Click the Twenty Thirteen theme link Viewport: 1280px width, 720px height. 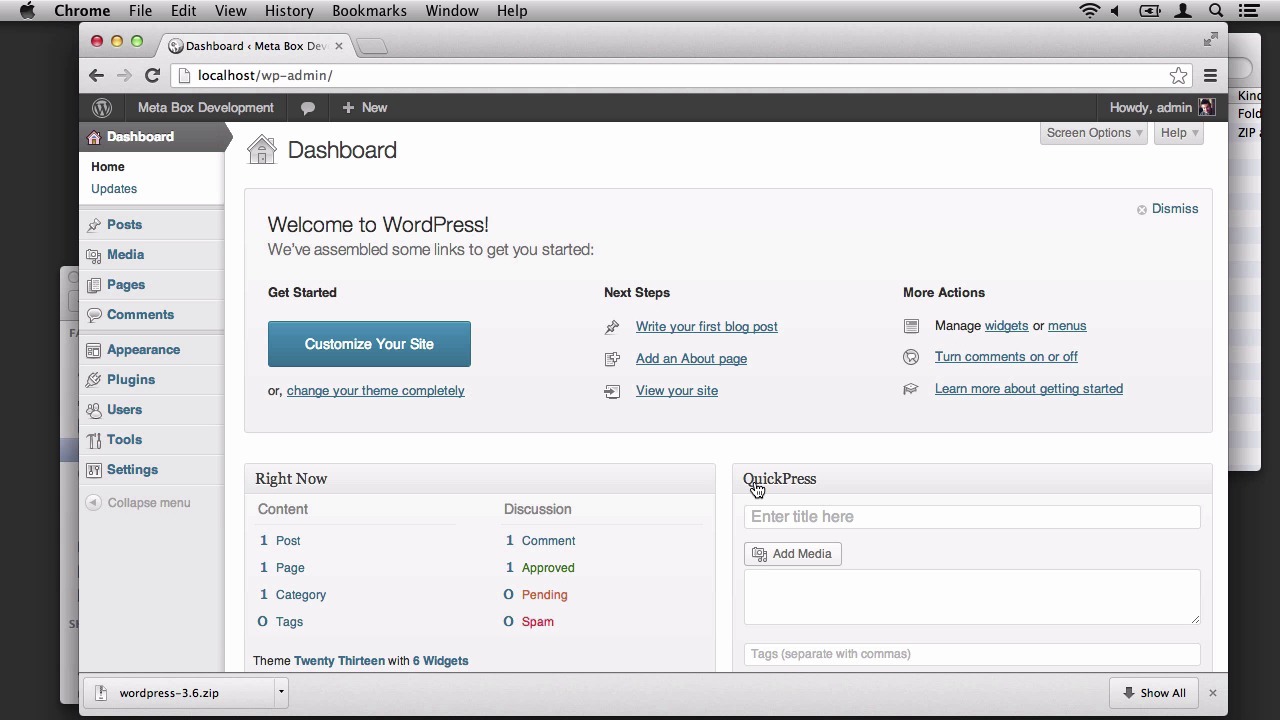coord(339,661)
